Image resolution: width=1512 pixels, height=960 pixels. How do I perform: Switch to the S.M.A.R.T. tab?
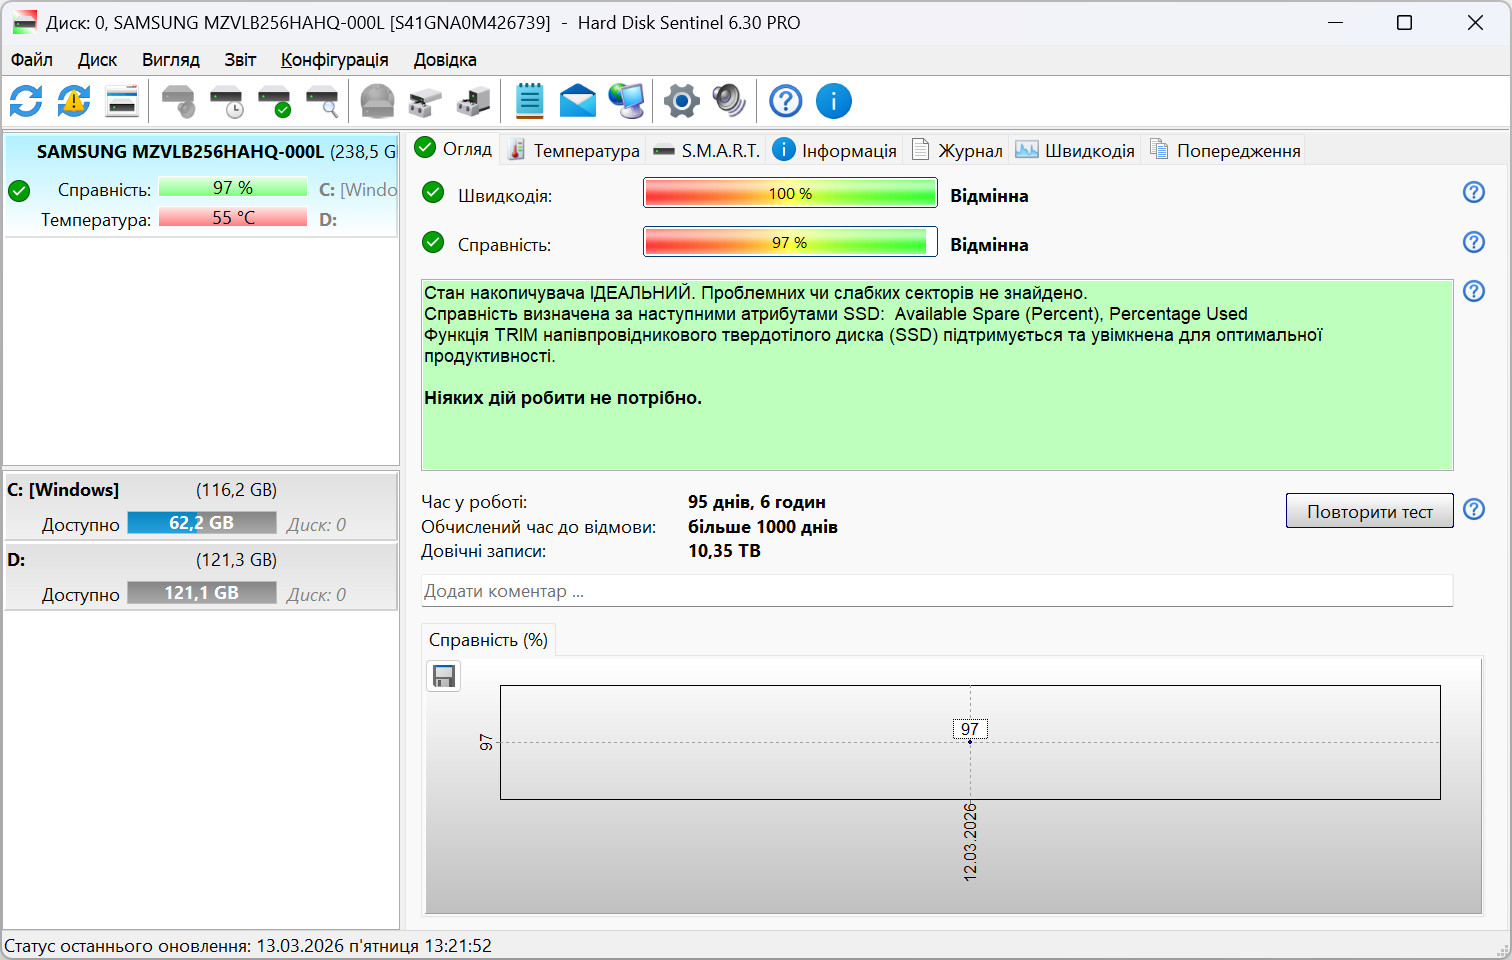(707, 150)
